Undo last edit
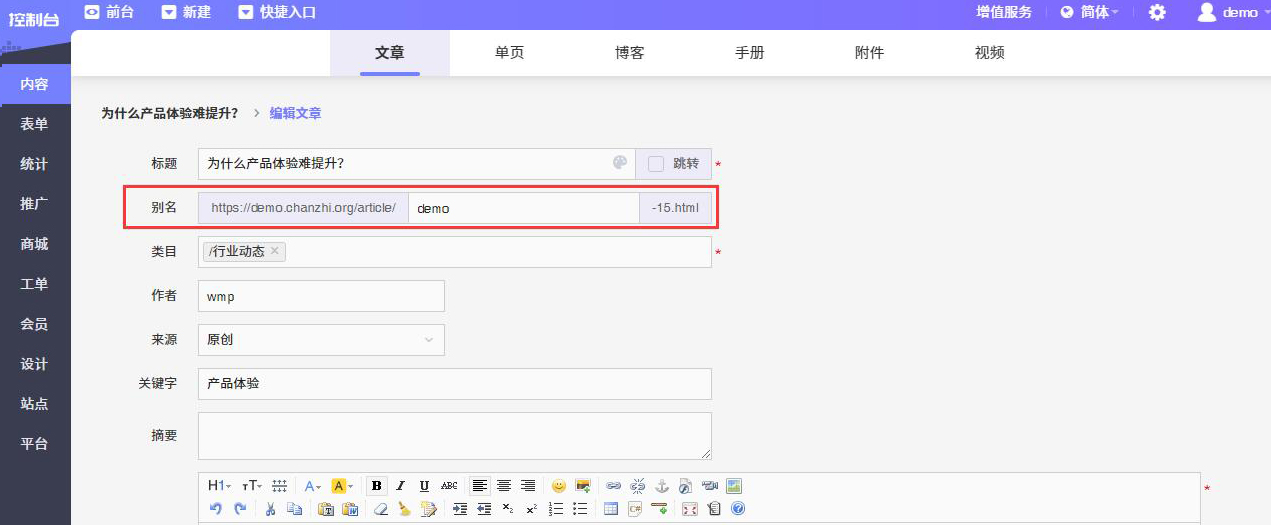Image resolution: width=1271 pixels, height=525 pixels. point(216,508)
